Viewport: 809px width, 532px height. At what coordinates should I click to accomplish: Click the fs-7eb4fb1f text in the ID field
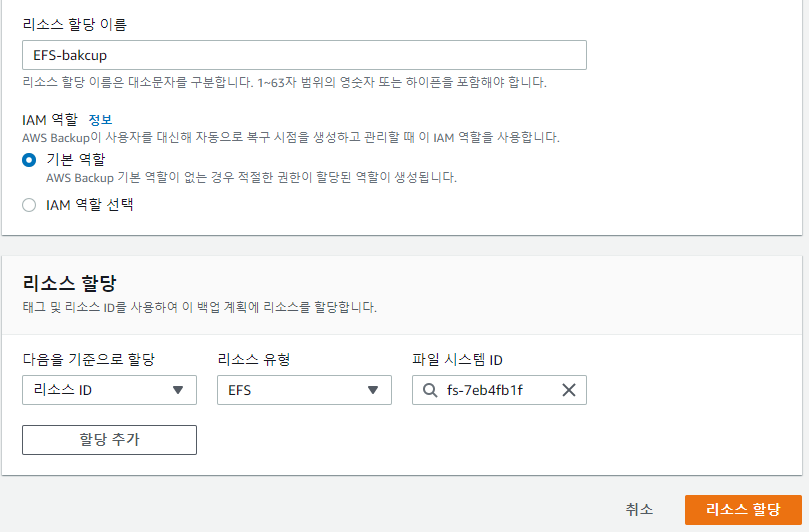484,390
